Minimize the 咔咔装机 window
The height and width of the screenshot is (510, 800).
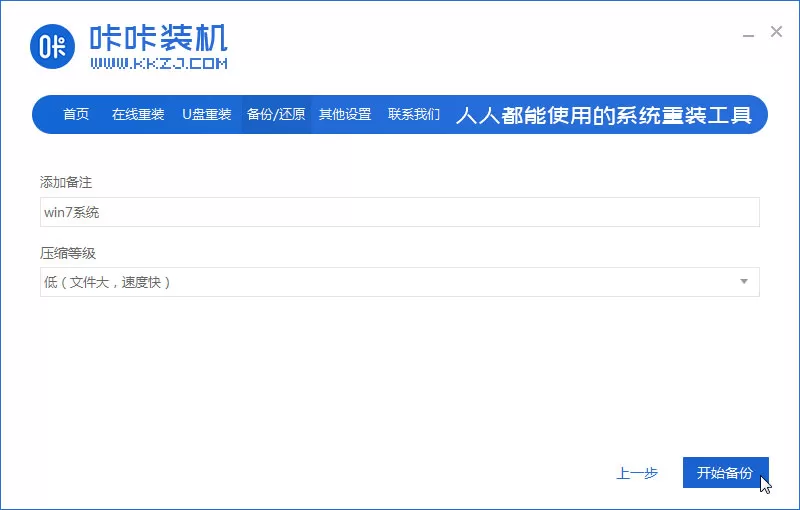(748, 35)
